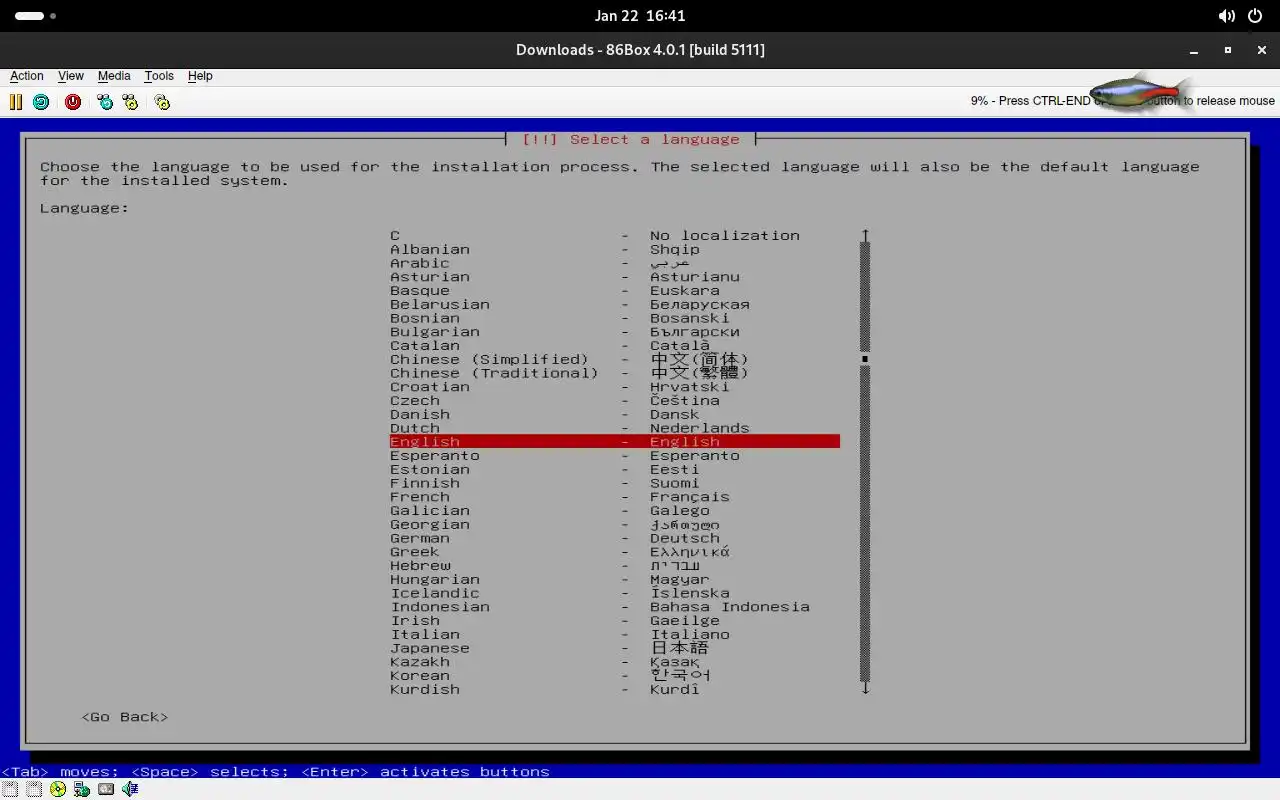Select the German language row
Image resolution: width=1280 pixels, height=800 pixels.
615,538
